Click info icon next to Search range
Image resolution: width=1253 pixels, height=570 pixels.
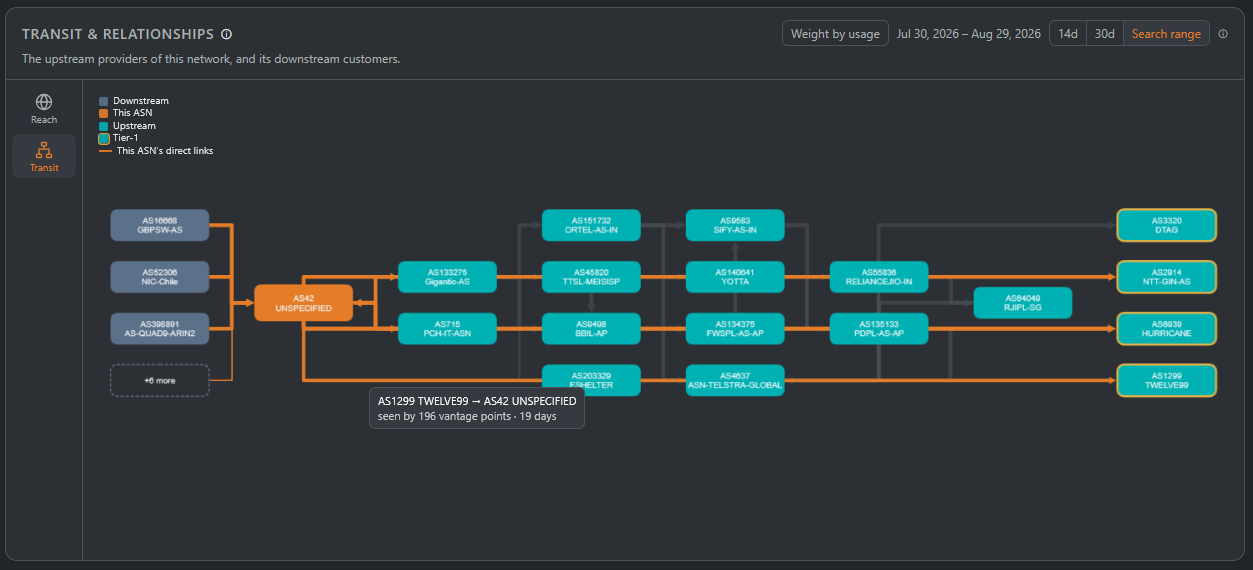[1223, 34]
